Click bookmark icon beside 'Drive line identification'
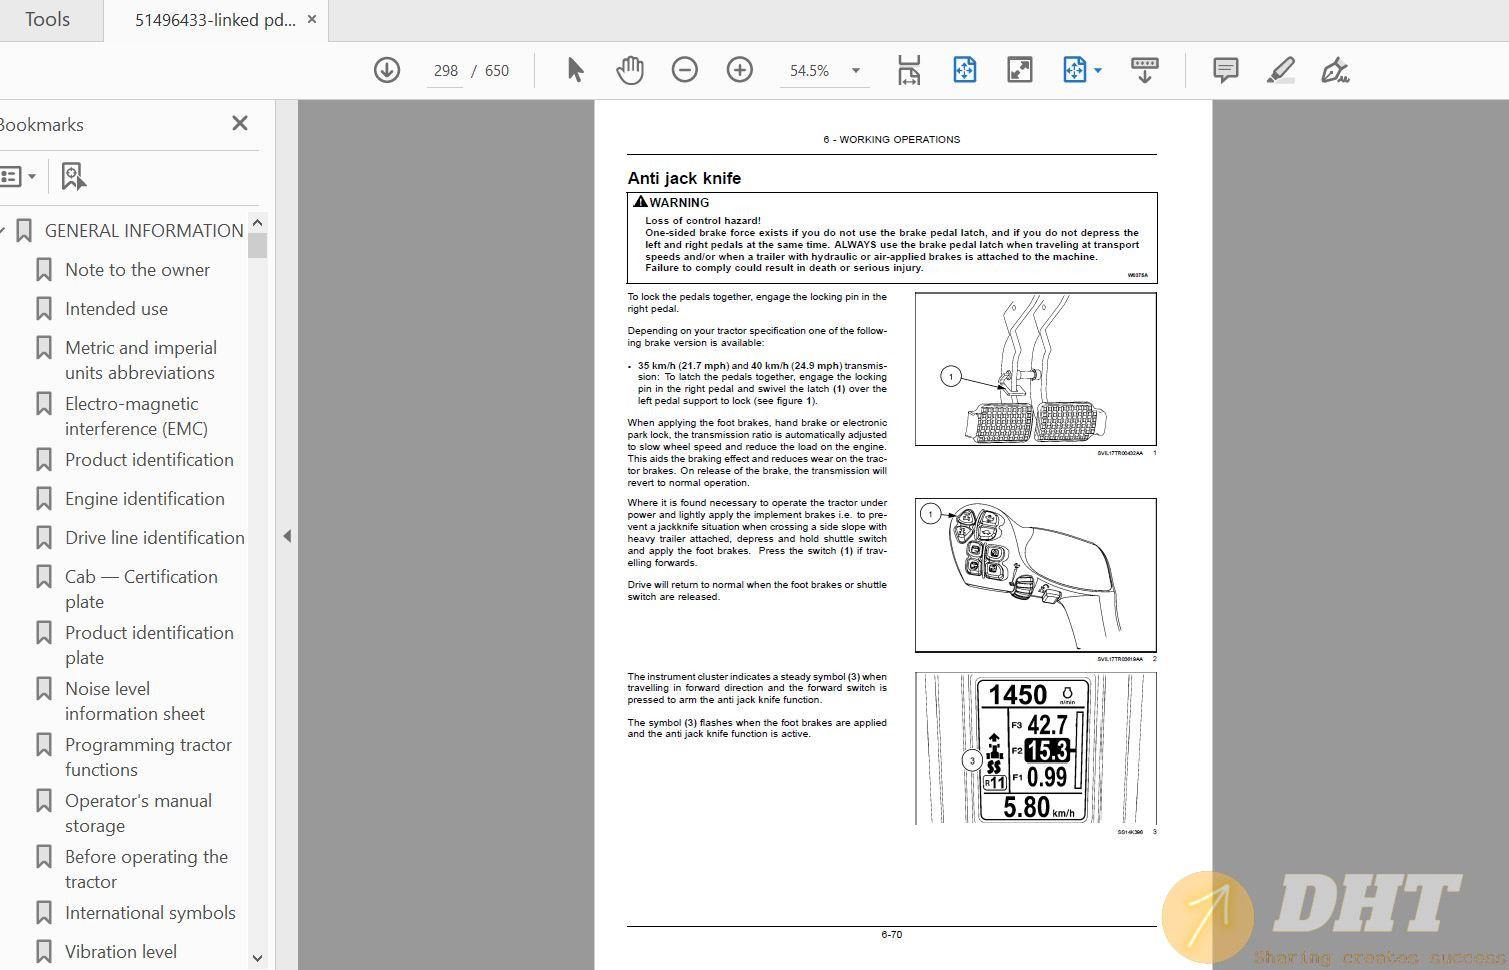Viewport: 1509px width, 970px height. [x=44, y=538]
